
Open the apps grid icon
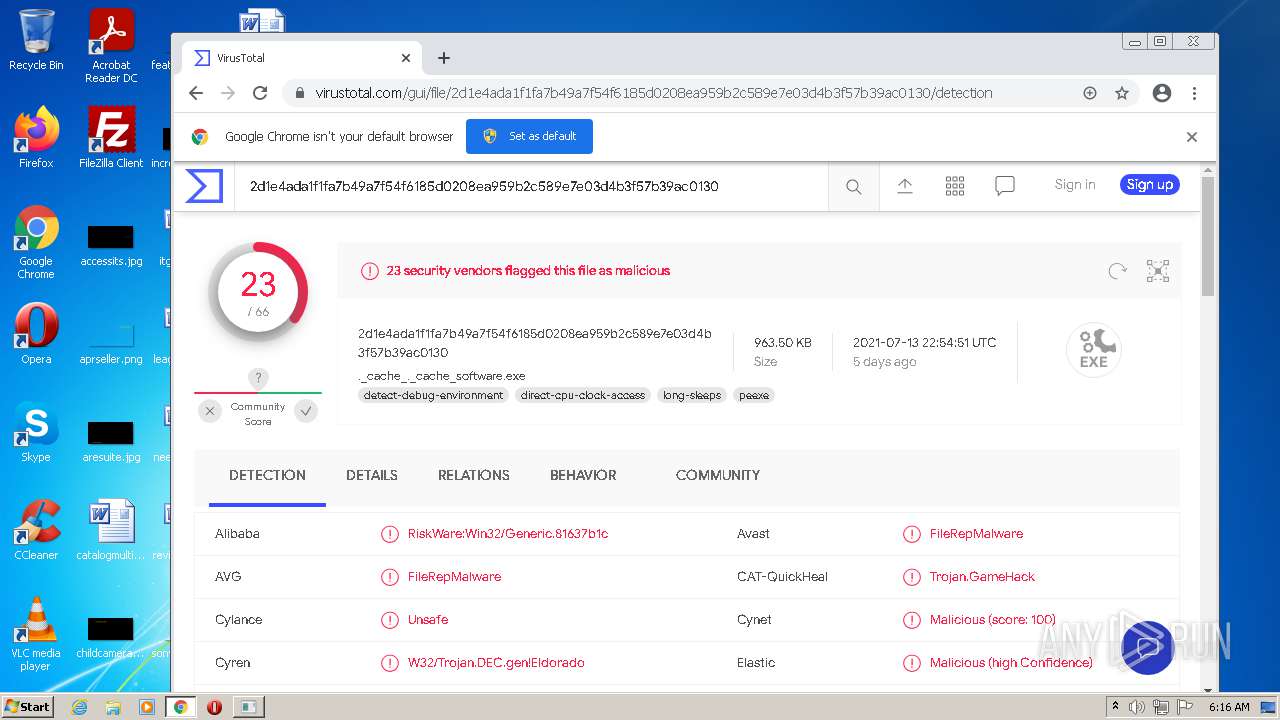pyautogui.click(x=955, y=186)
